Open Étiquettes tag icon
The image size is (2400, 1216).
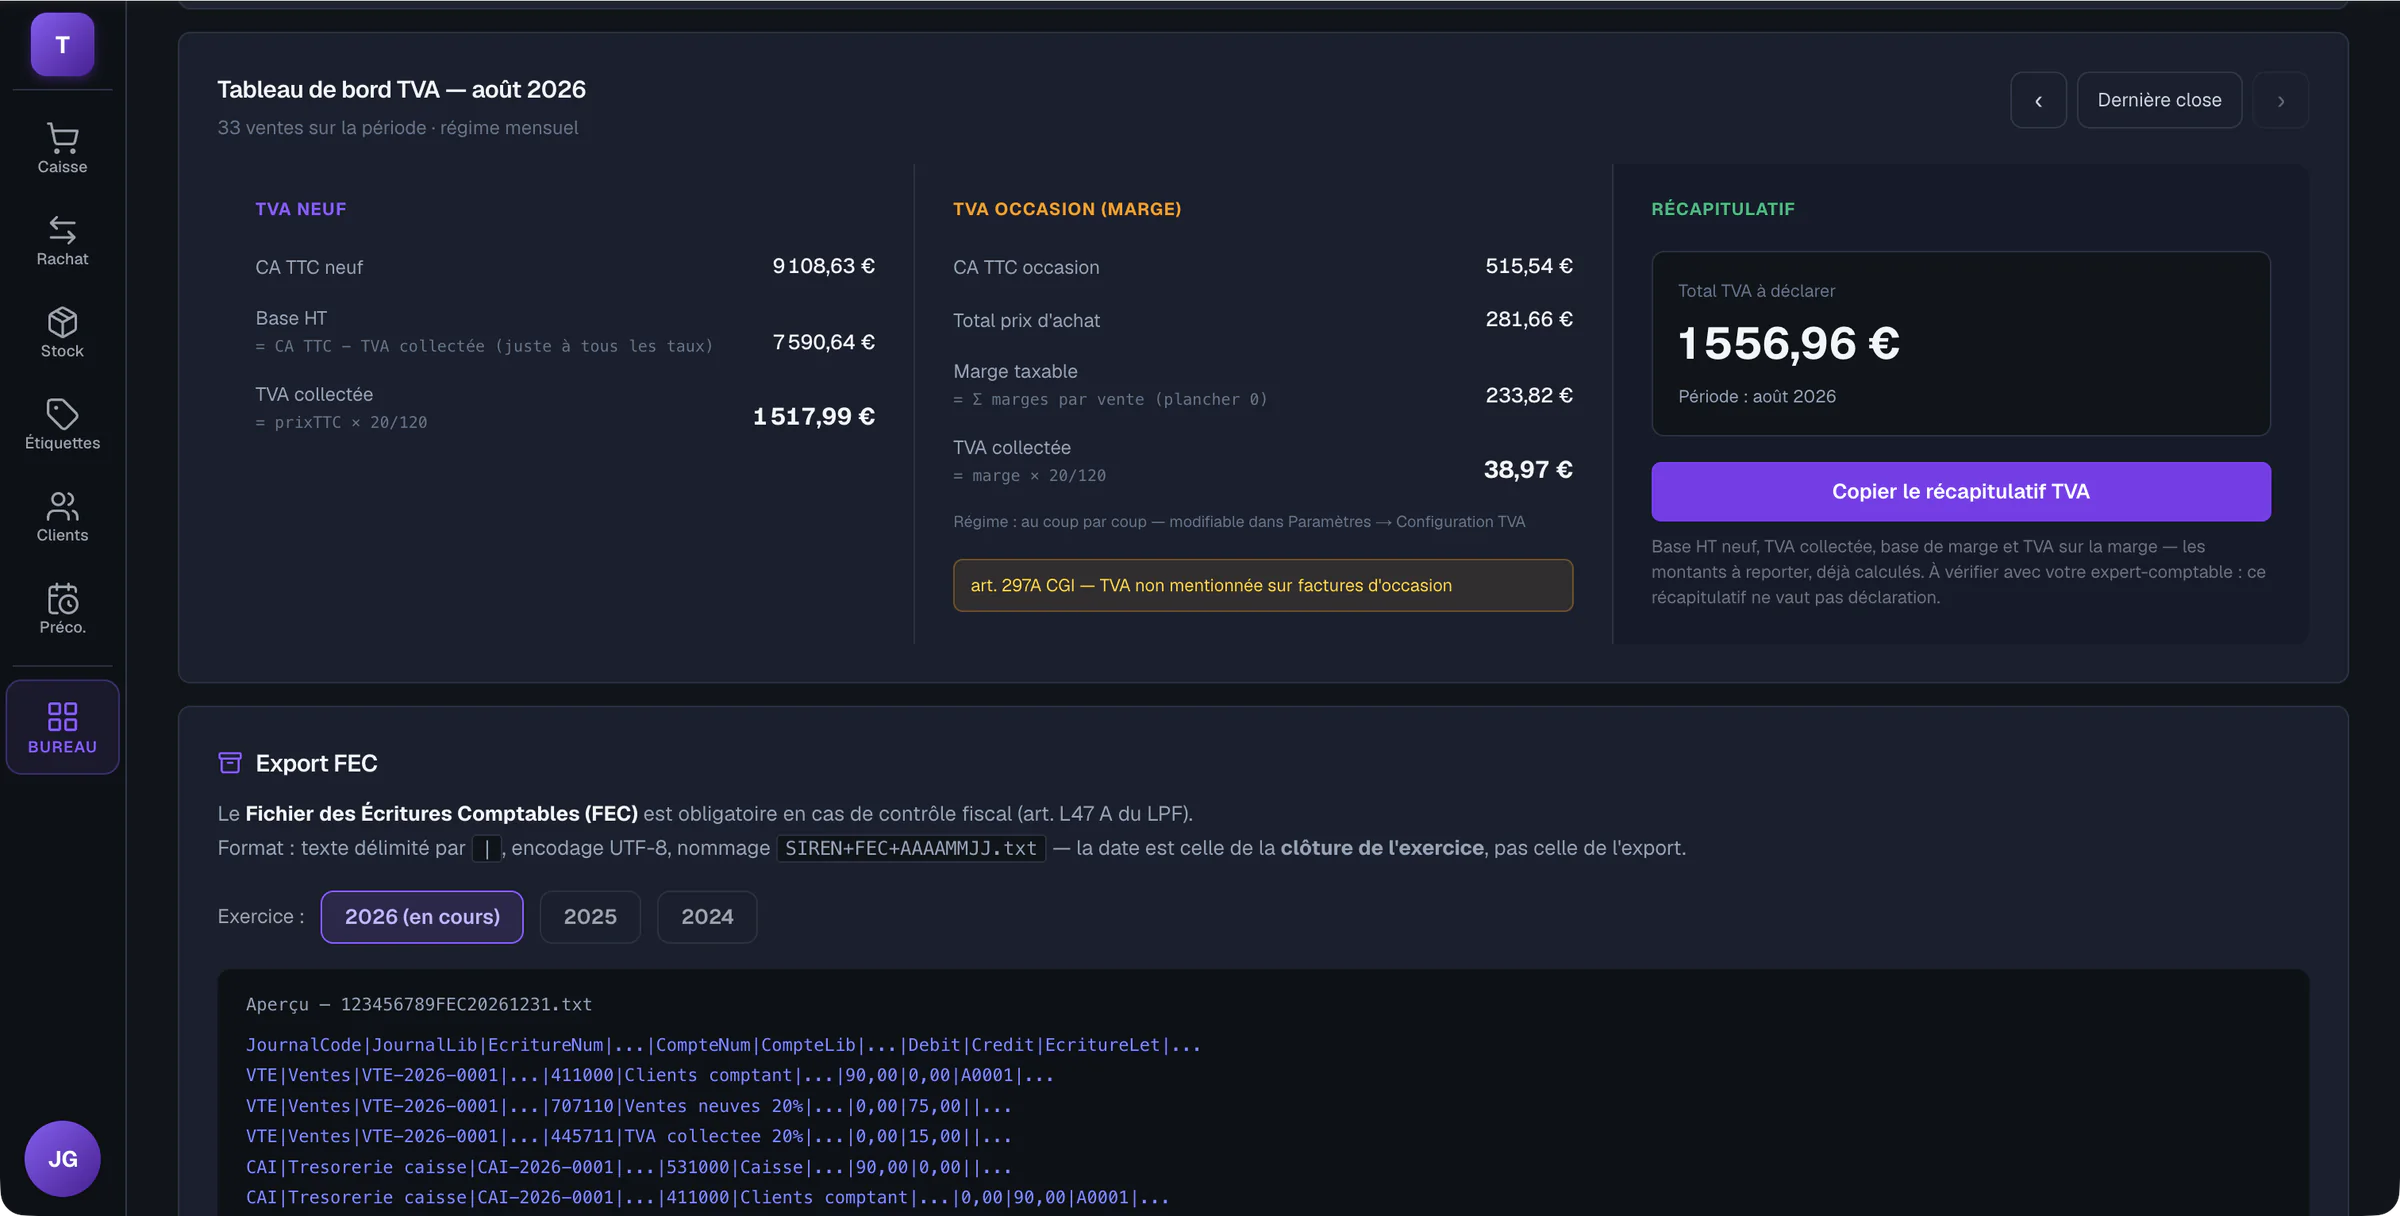62,414
